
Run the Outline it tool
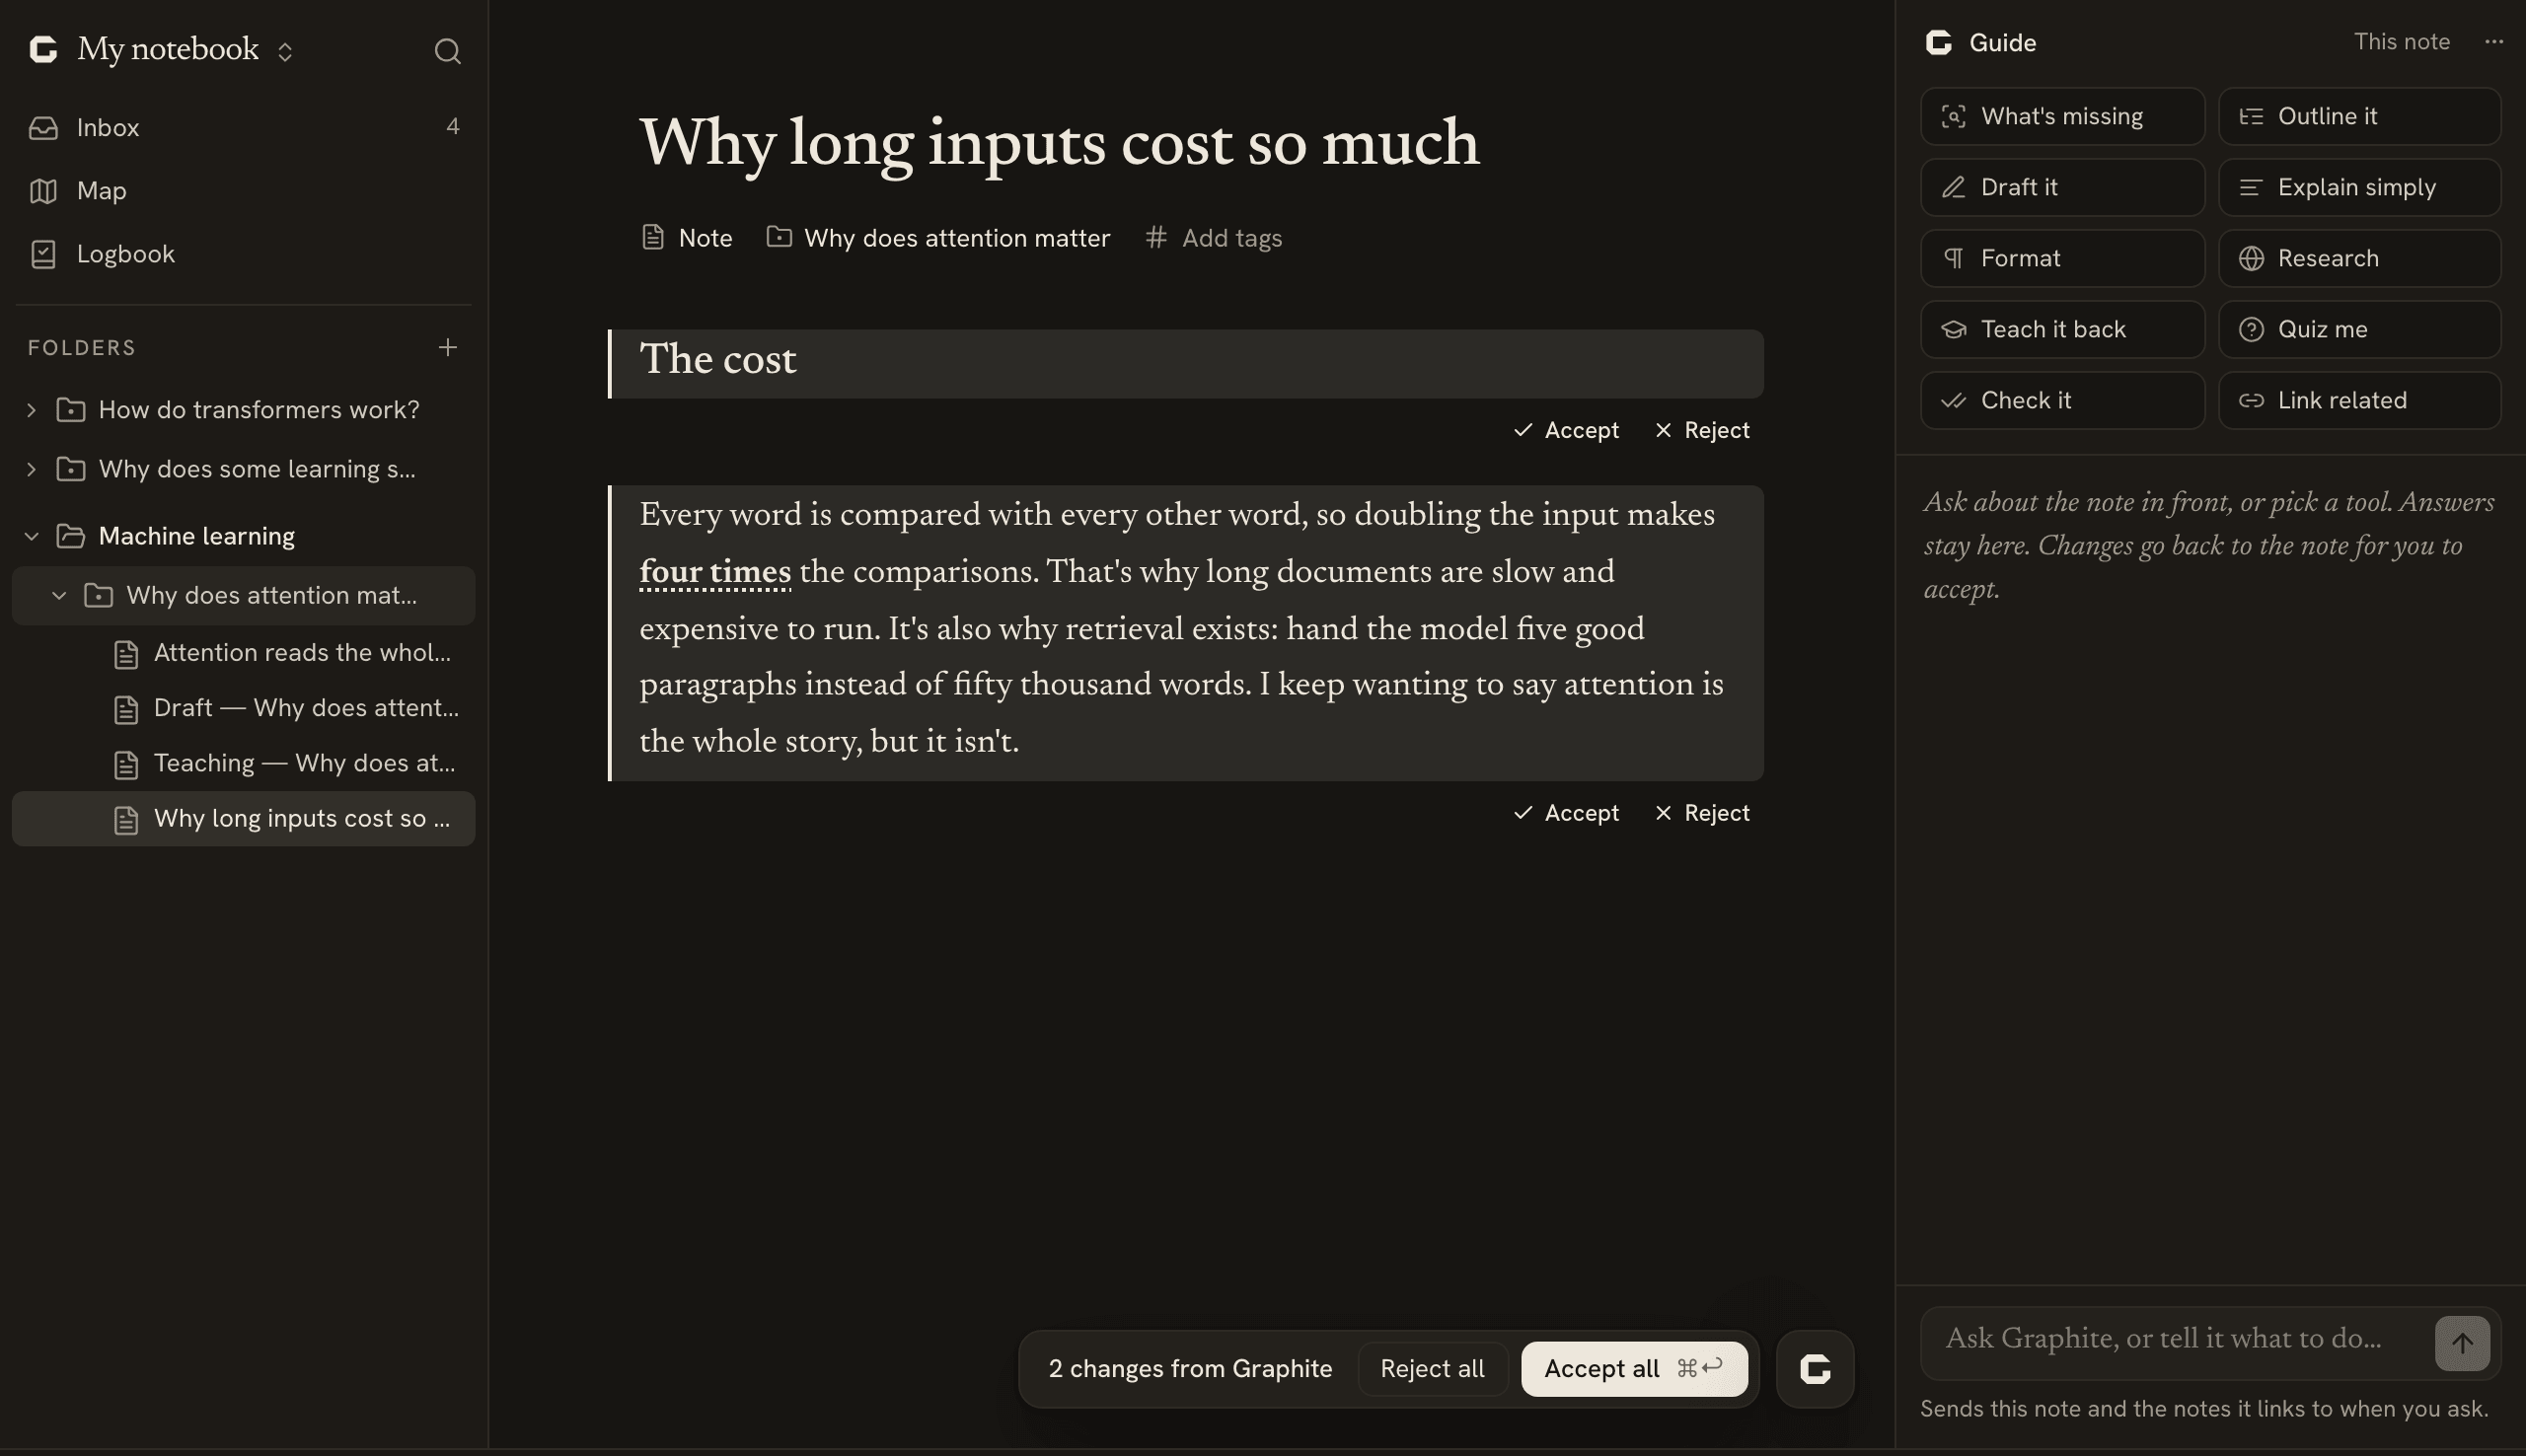point(2359,116)
